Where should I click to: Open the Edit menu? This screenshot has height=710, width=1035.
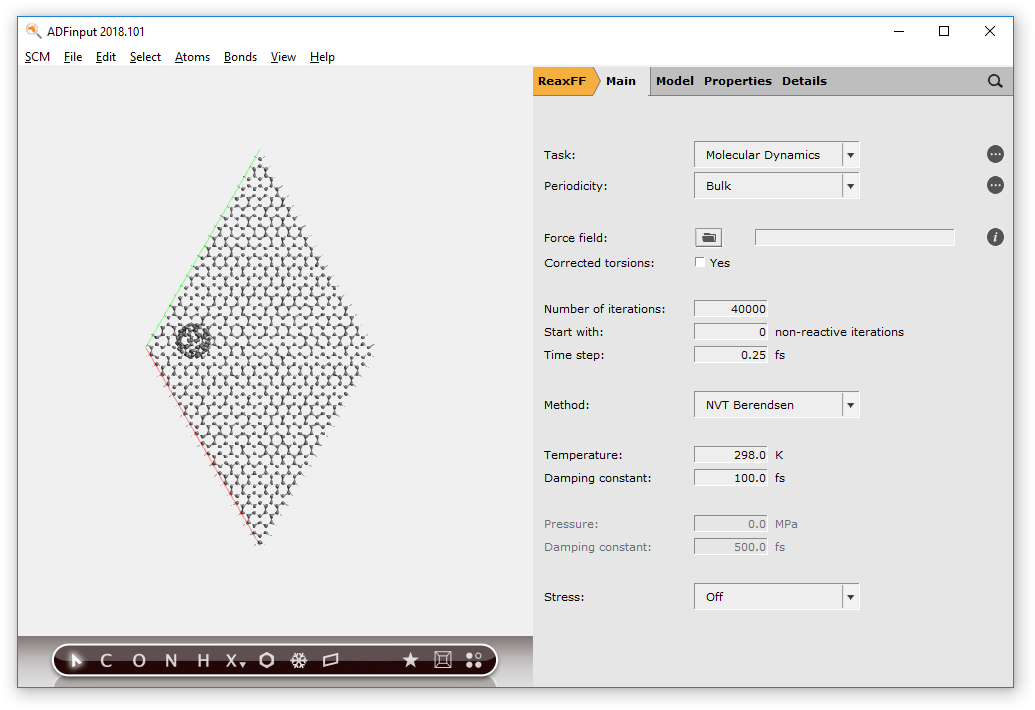pyautogui.click(x=106, y=57)
